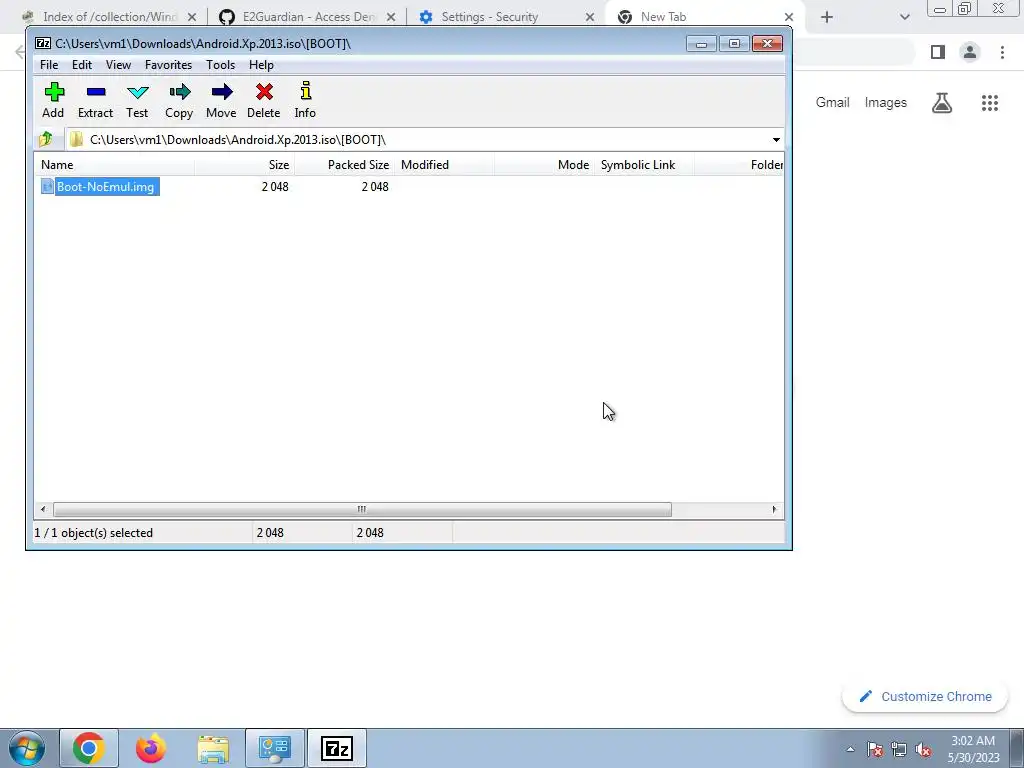Screen dimensions: 1024x768
Task: Click the 7-Zip taskbar button
Action: [337, 748]
